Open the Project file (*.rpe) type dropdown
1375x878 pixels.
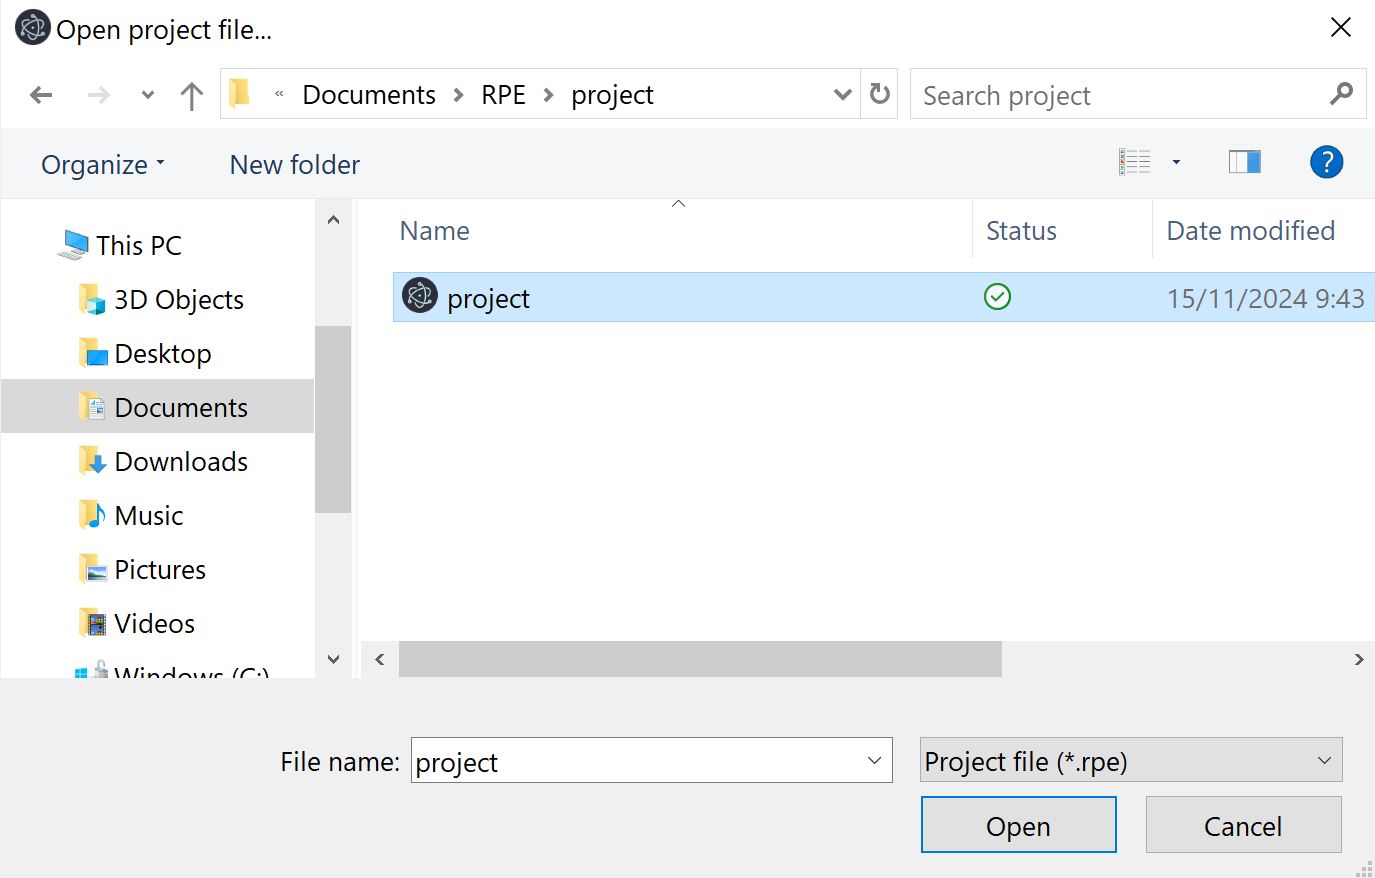1131,761
